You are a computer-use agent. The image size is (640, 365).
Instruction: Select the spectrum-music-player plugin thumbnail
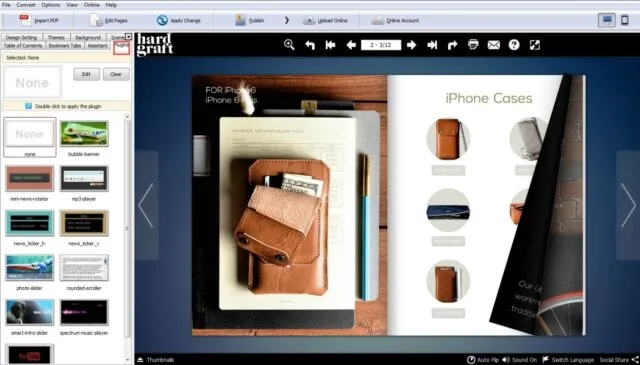(x=84, y=312)
